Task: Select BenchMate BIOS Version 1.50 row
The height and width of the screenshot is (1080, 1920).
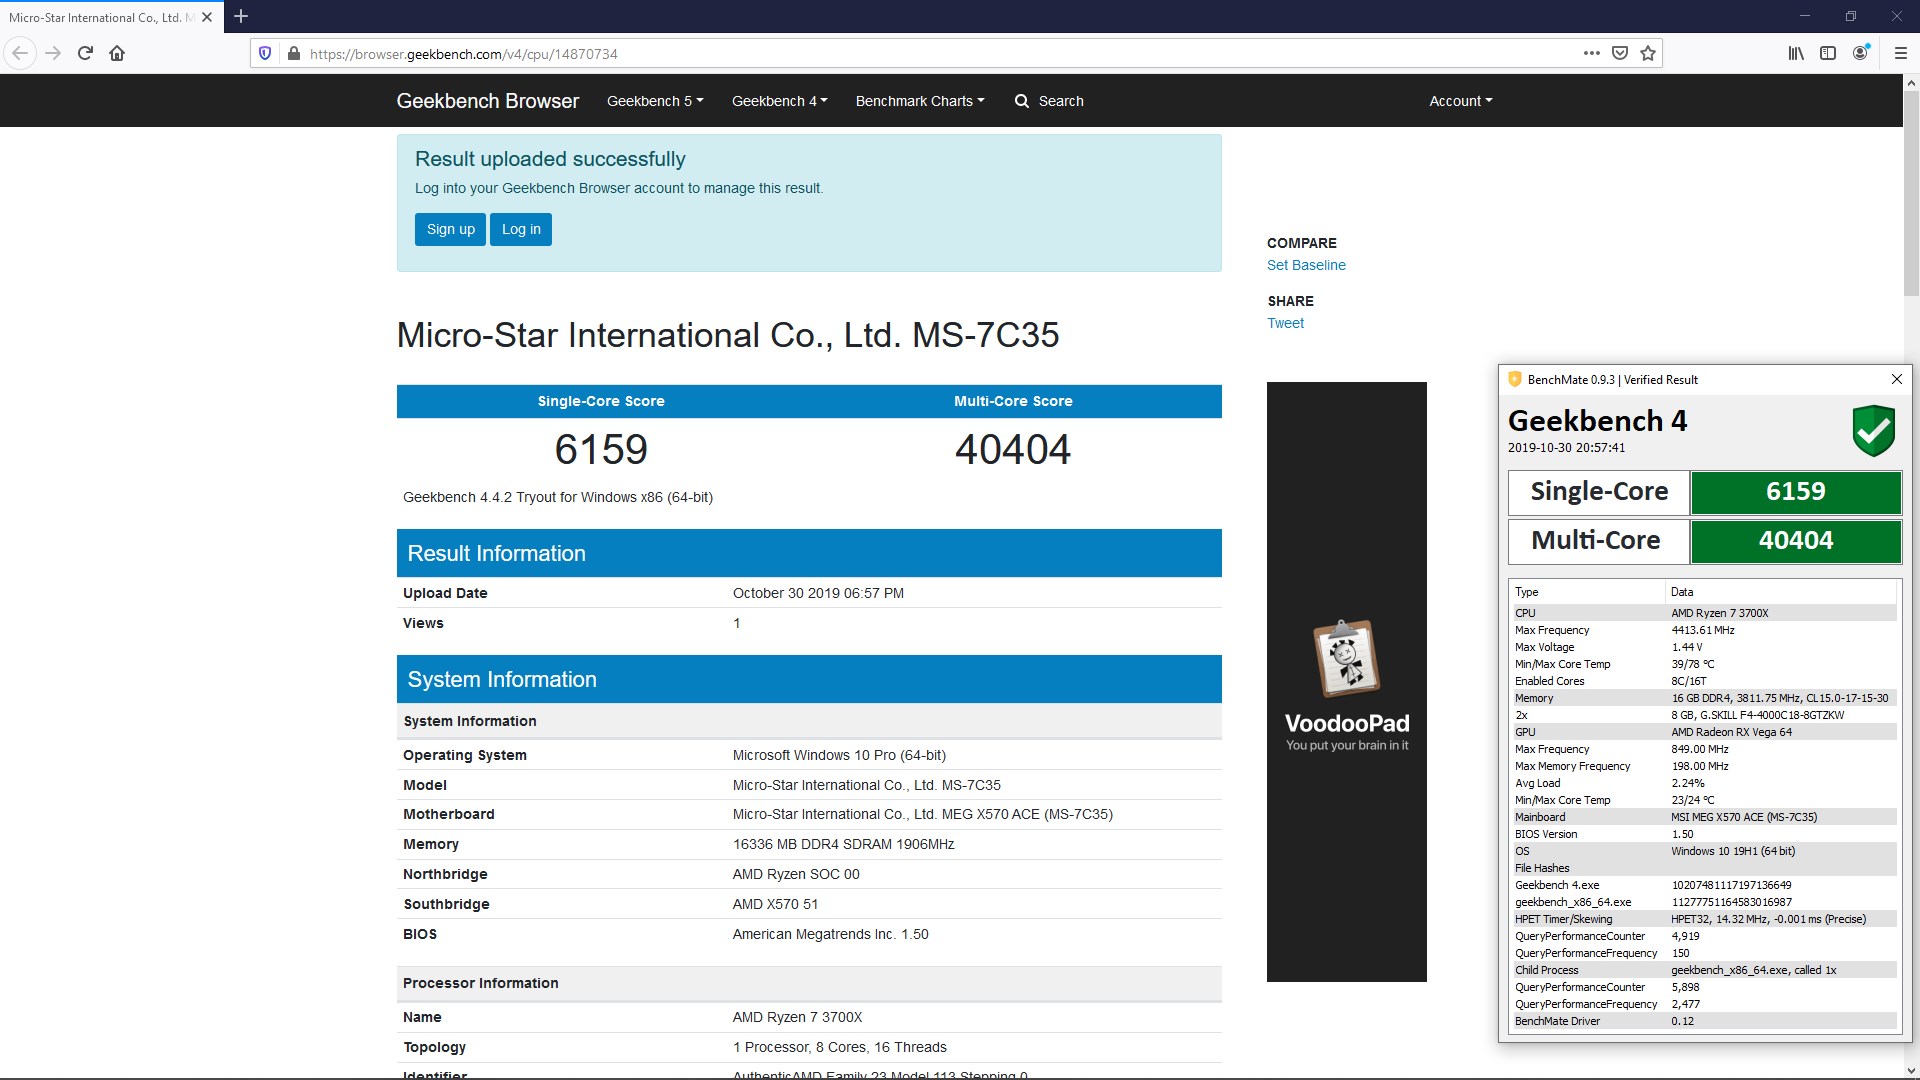Action: 1704,834
